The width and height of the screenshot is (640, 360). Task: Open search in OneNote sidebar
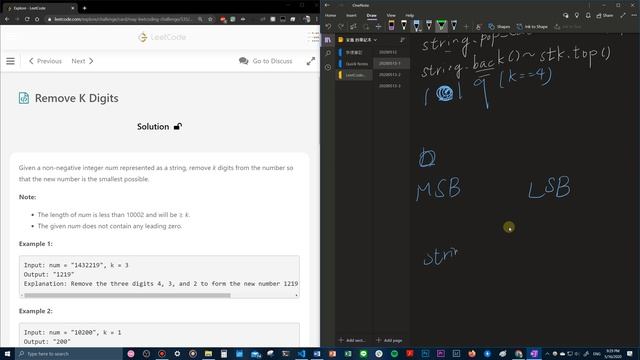click(328, 53)
